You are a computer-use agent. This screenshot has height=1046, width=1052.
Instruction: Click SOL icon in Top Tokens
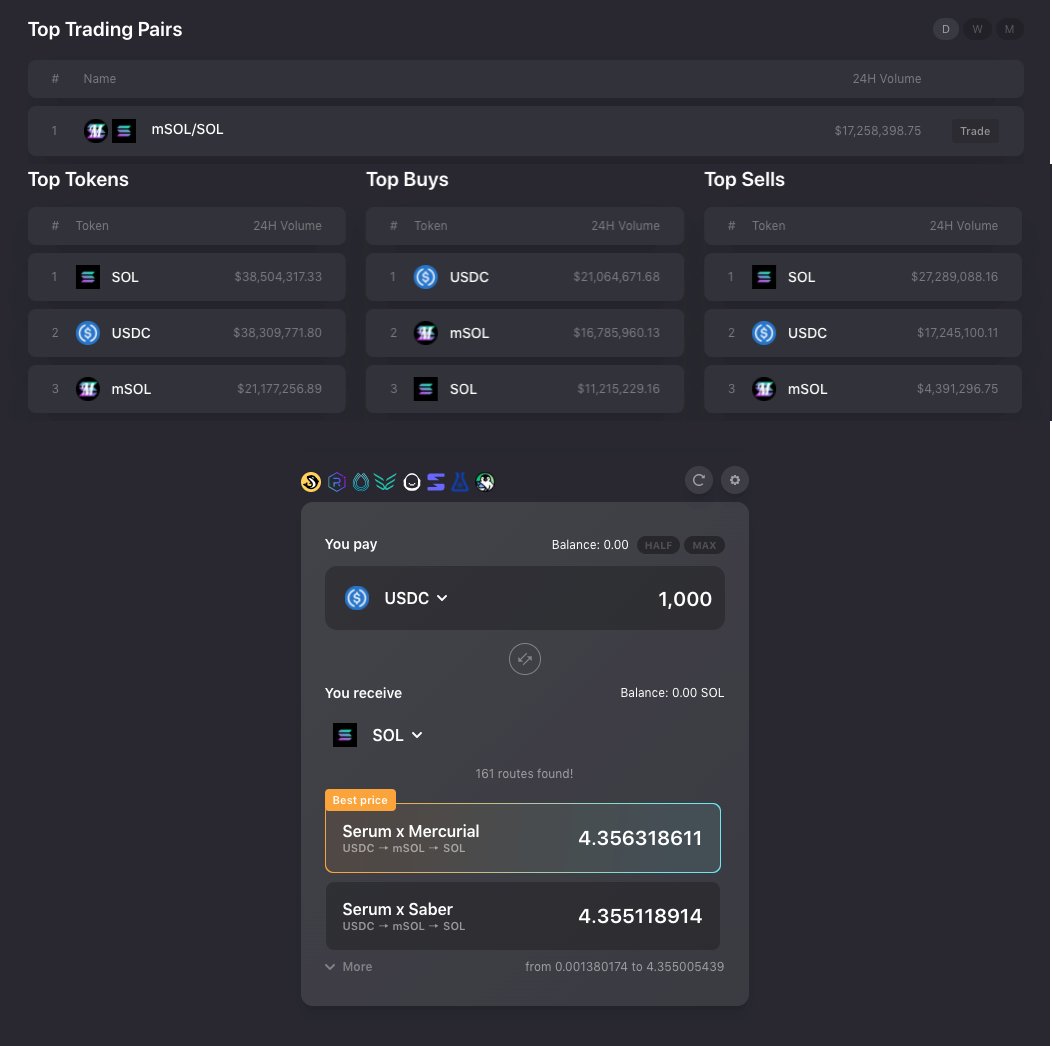click(88, 276)
